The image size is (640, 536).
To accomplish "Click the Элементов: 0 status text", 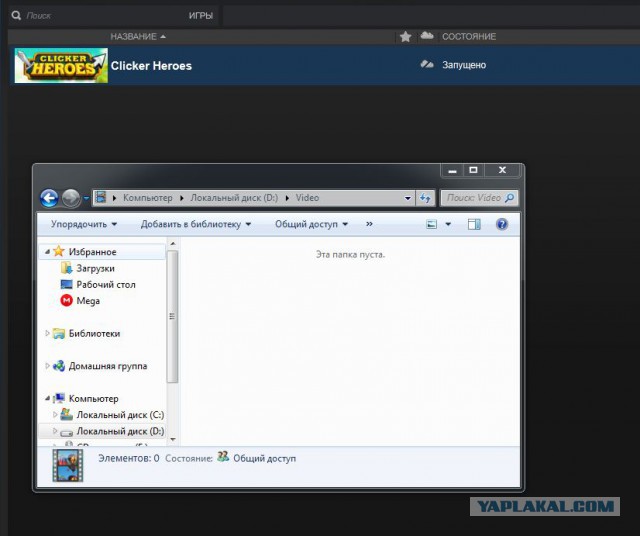I will (129, 458).
